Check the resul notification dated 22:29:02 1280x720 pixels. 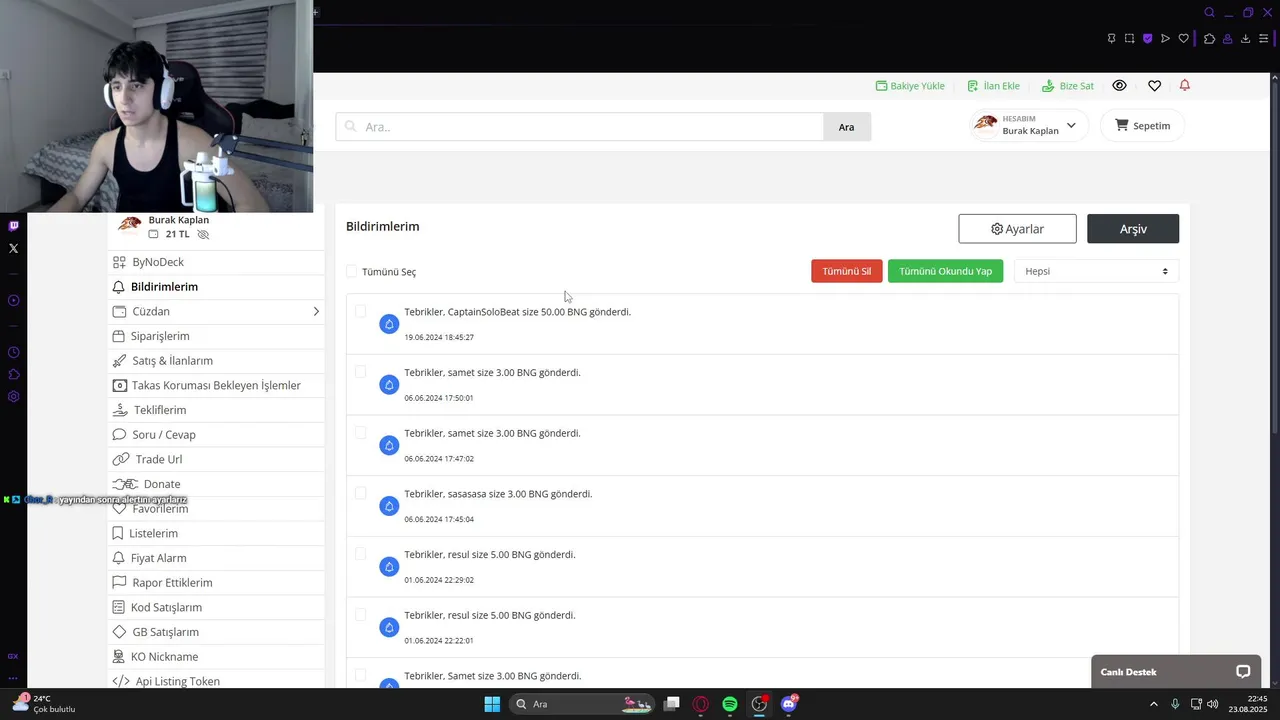pyautogui.click(x=360, y=554)
